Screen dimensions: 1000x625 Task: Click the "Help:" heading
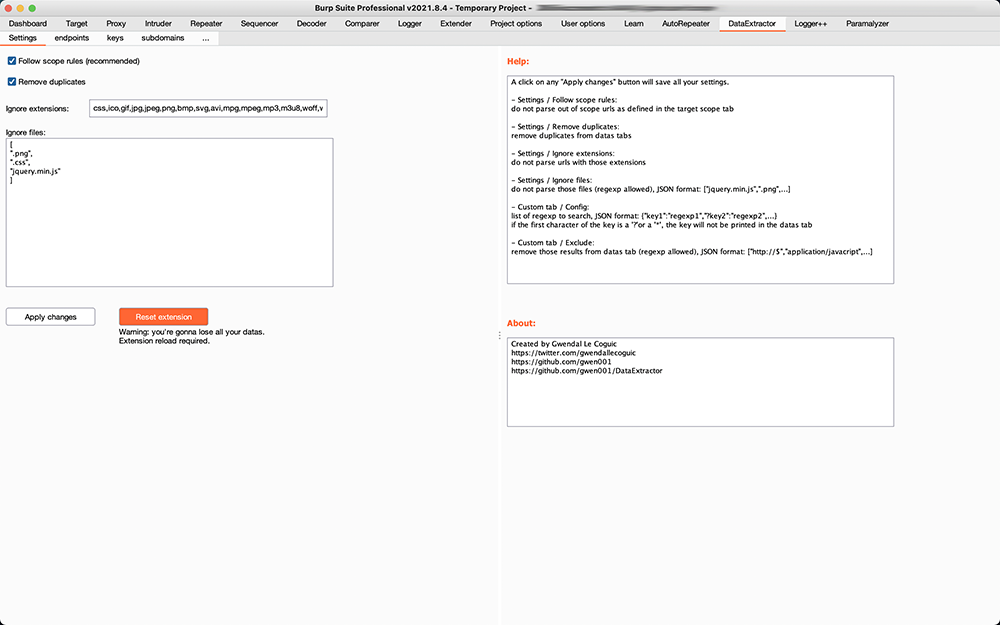pos(518,61)
